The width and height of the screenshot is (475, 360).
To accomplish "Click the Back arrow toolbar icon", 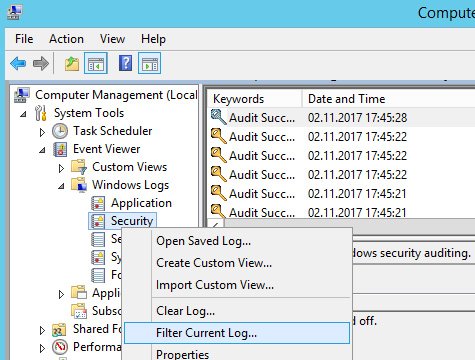I will pos(18,63).
